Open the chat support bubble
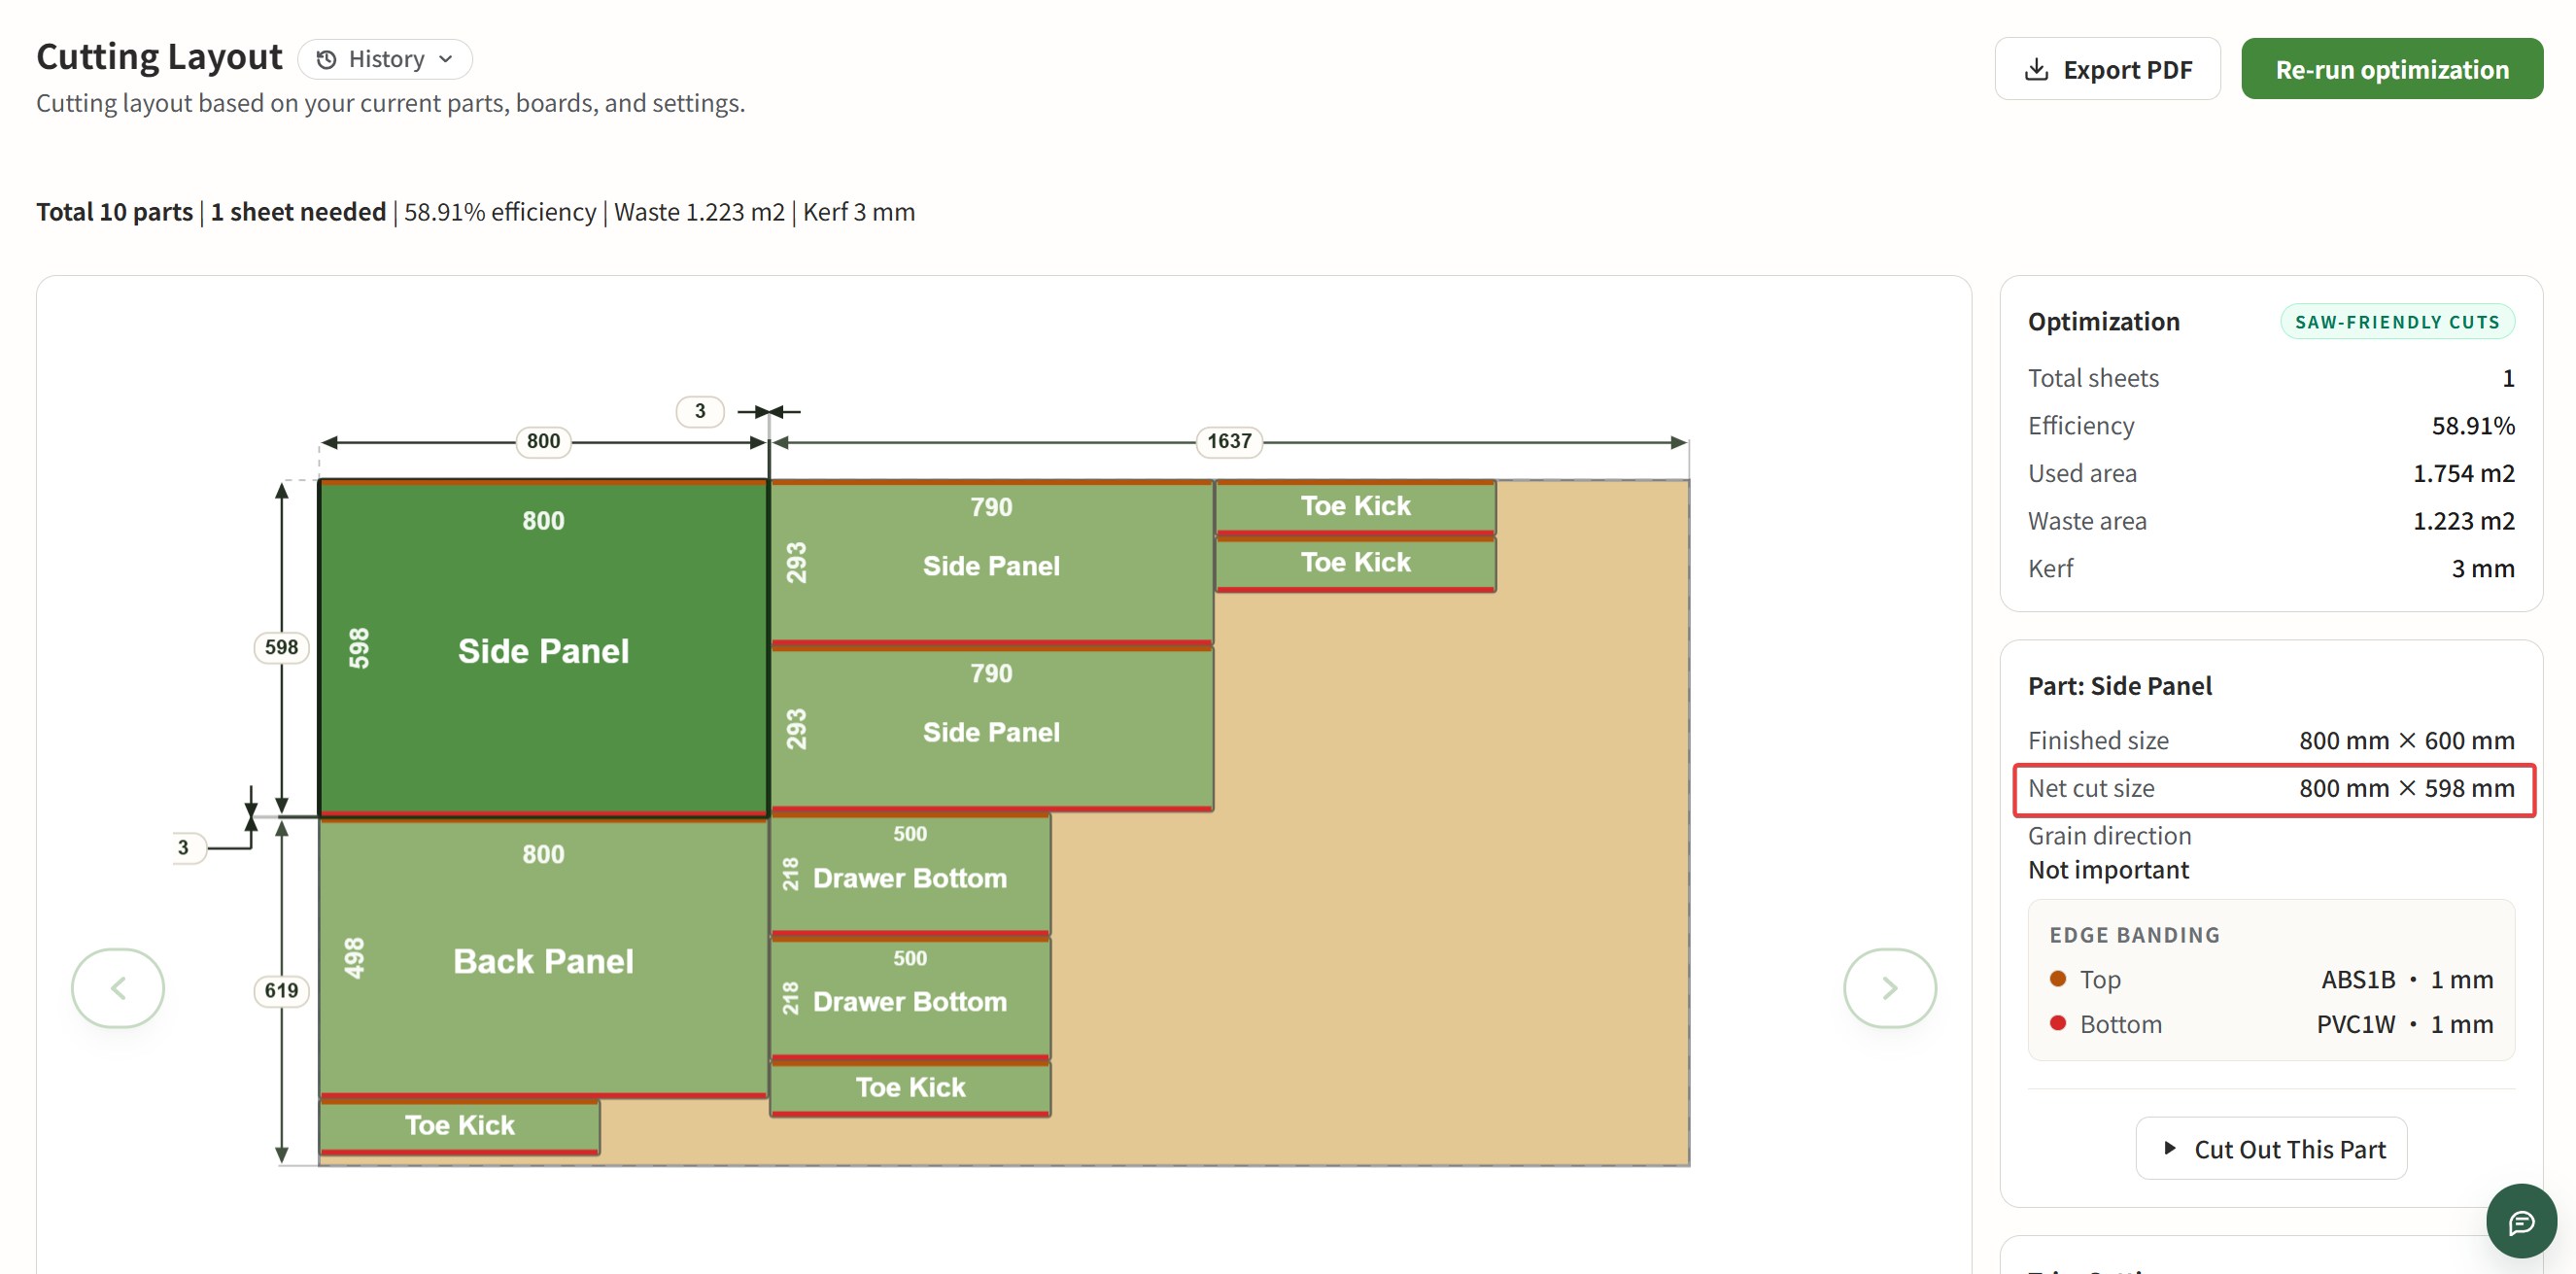2576x1274 pixels. click(2520, 1221)
